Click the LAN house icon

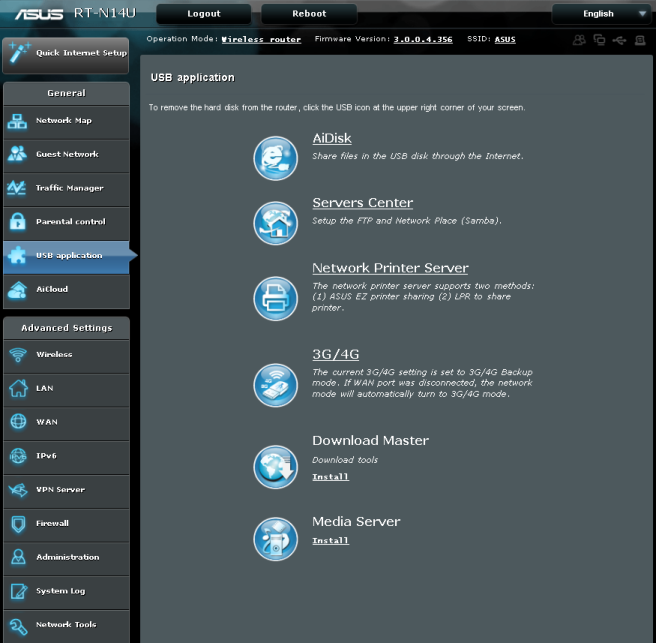pyautogui.click(x=18, y=388)
